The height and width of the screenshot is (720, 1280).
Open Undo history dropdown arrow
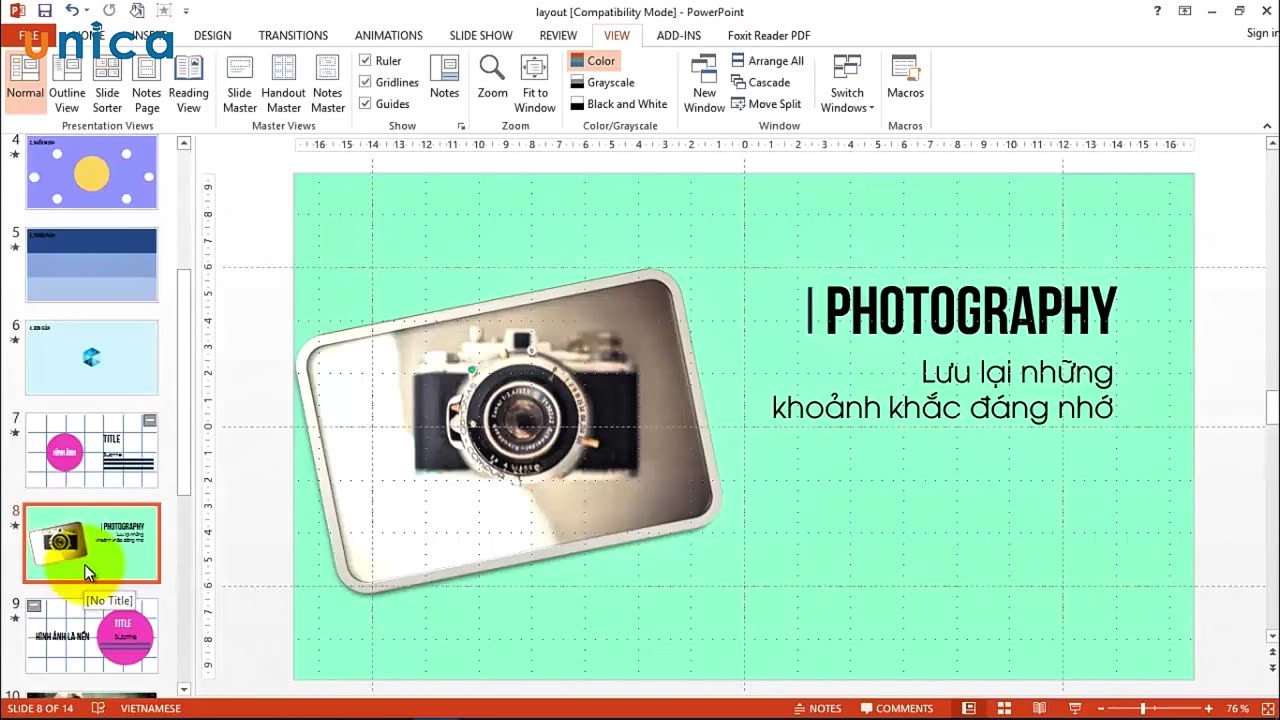point(87,11)
